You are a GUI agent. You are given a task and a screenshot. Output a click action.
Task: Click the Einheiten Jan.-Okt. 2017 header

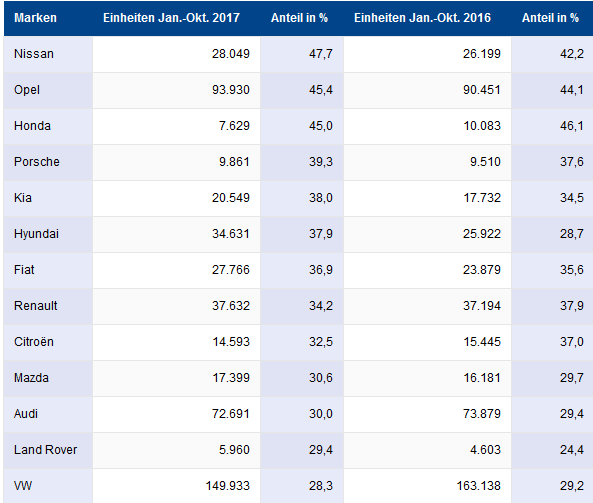(x=171, y=18)
